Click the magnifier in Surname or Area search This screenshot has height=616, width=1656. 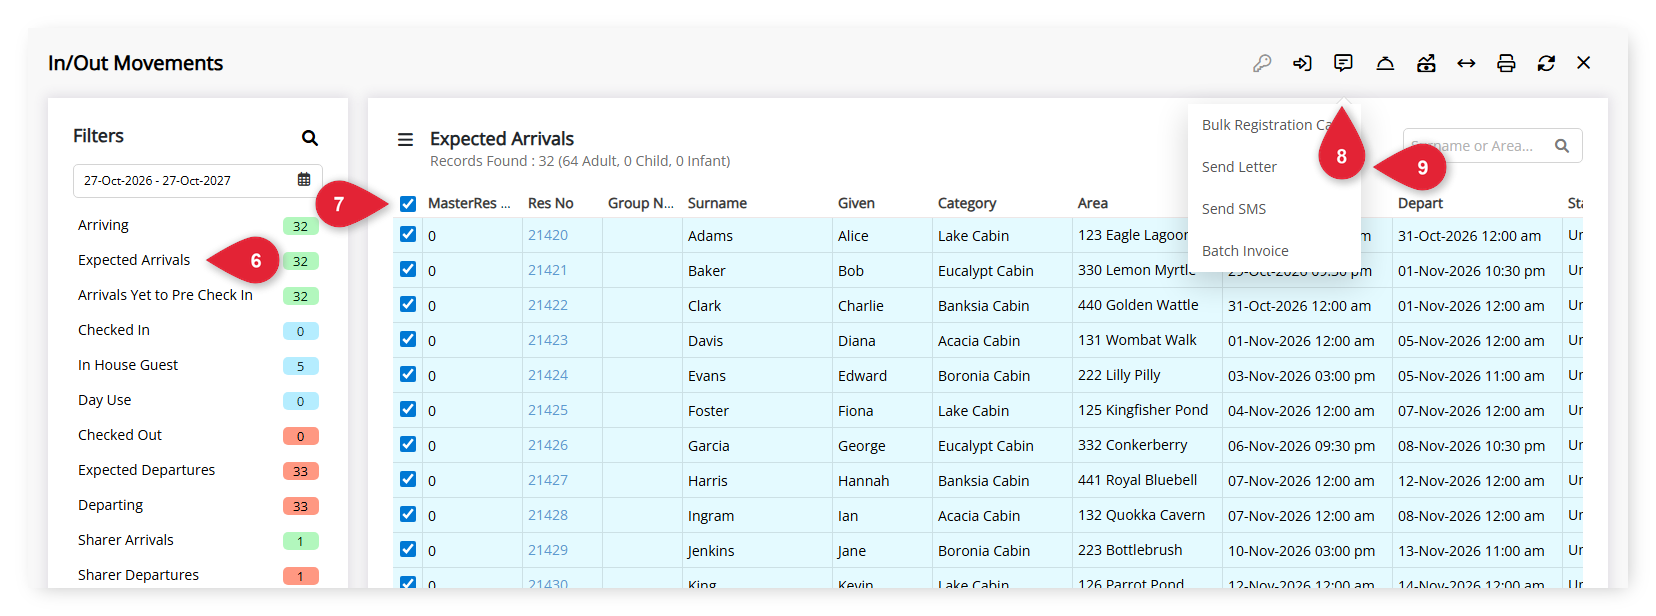point(1562,146)
